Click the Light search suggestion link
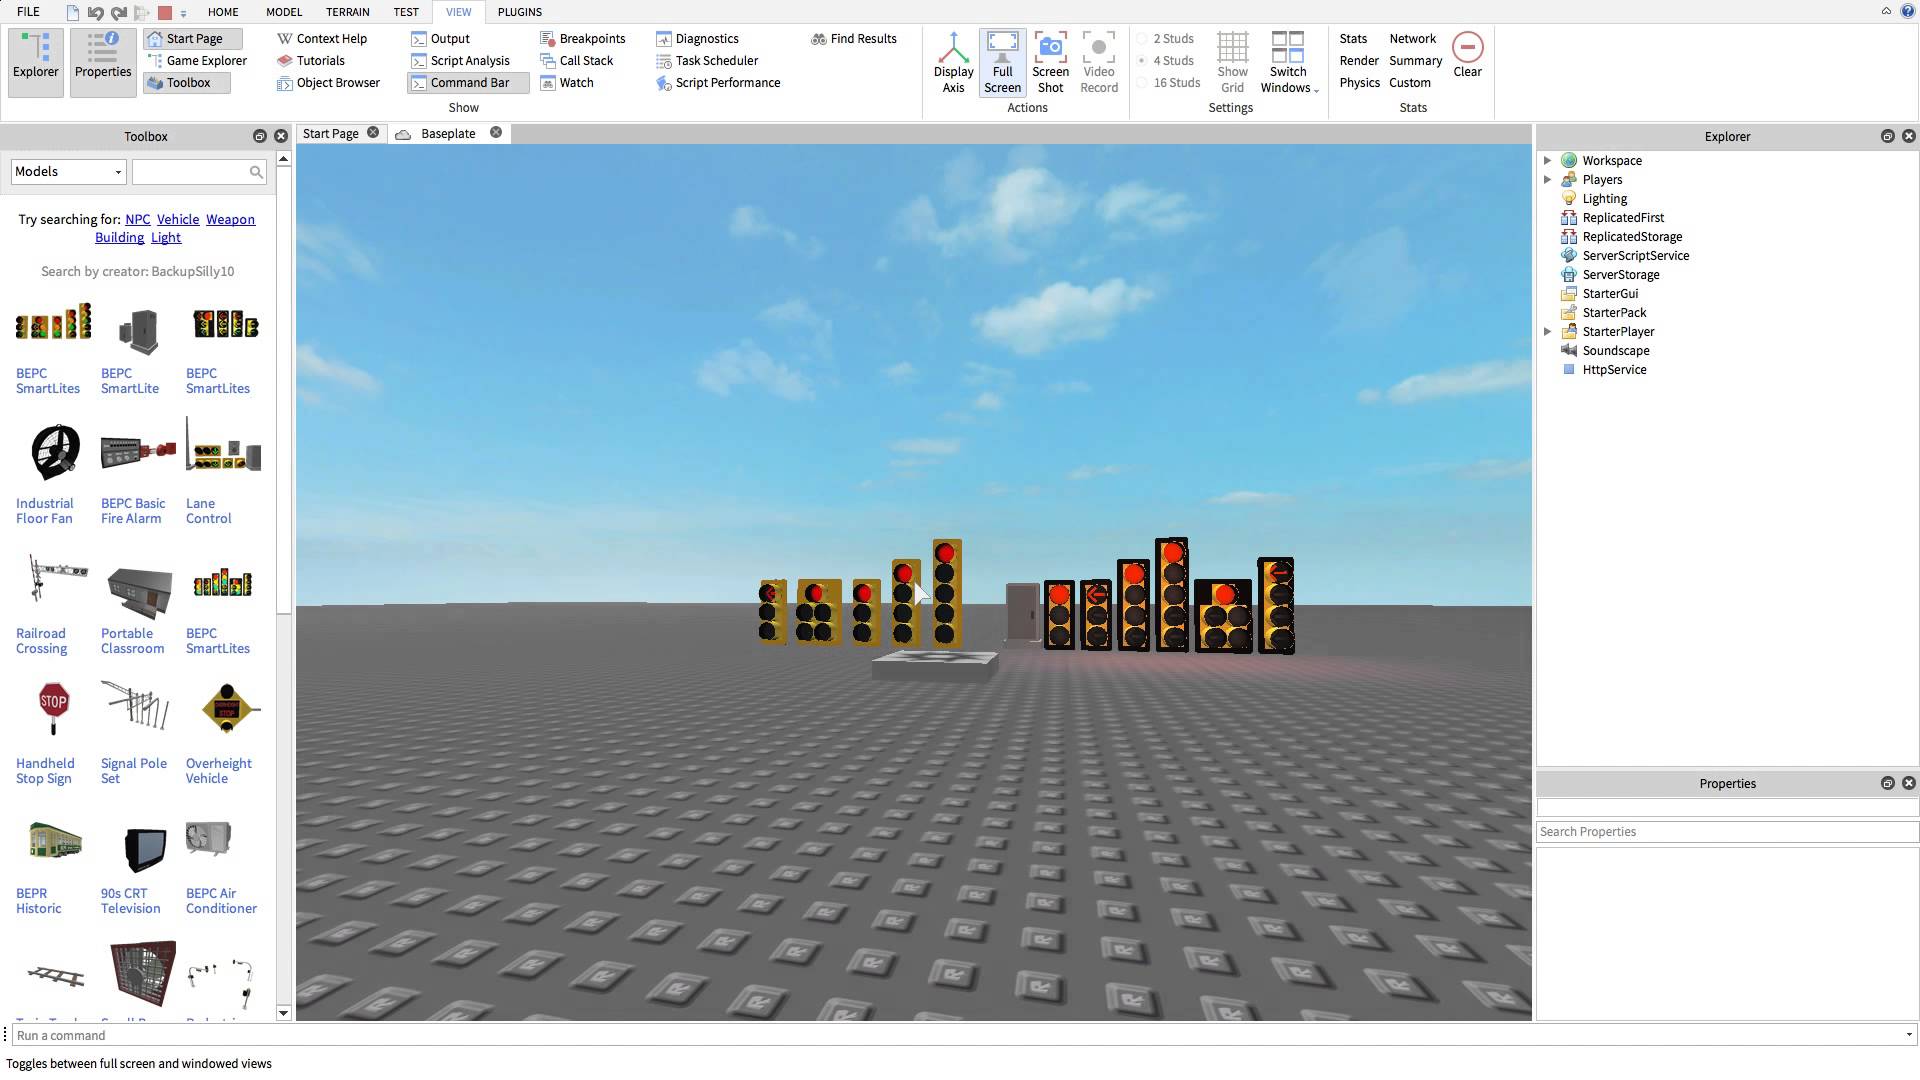 click(x=166, y=238)
